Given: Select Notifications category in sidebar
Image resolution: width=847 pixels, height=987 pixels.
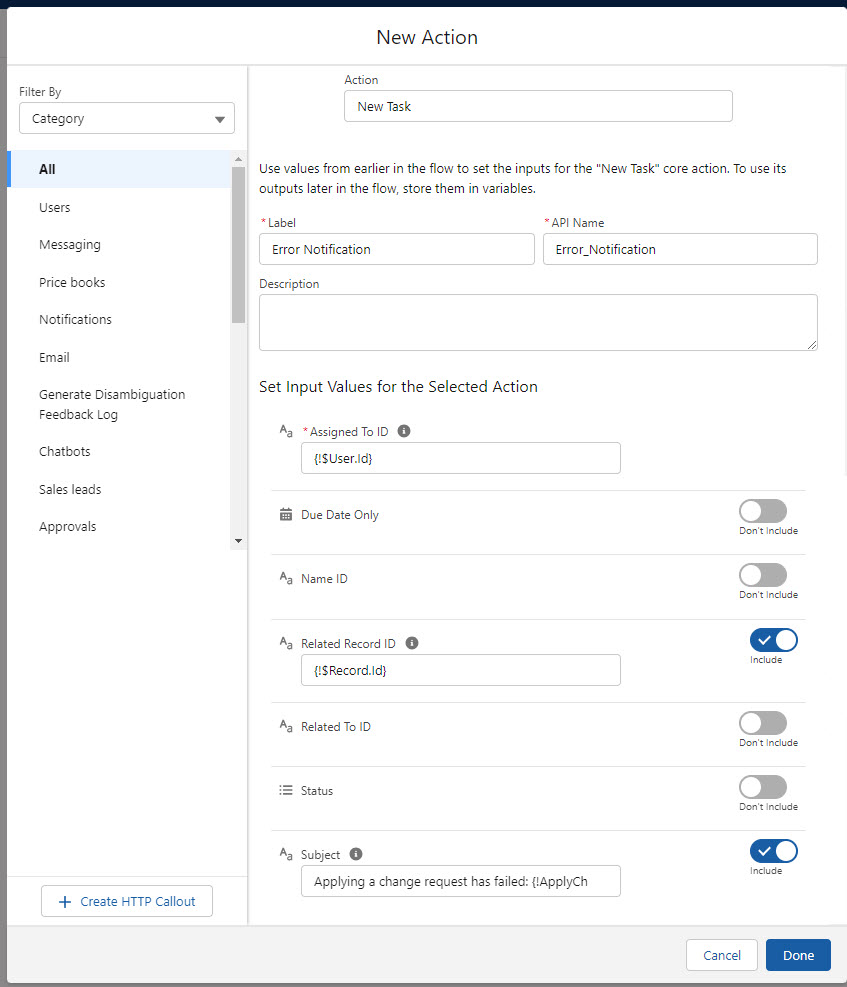Looking at the screenshot, I should tap(76, 319).
